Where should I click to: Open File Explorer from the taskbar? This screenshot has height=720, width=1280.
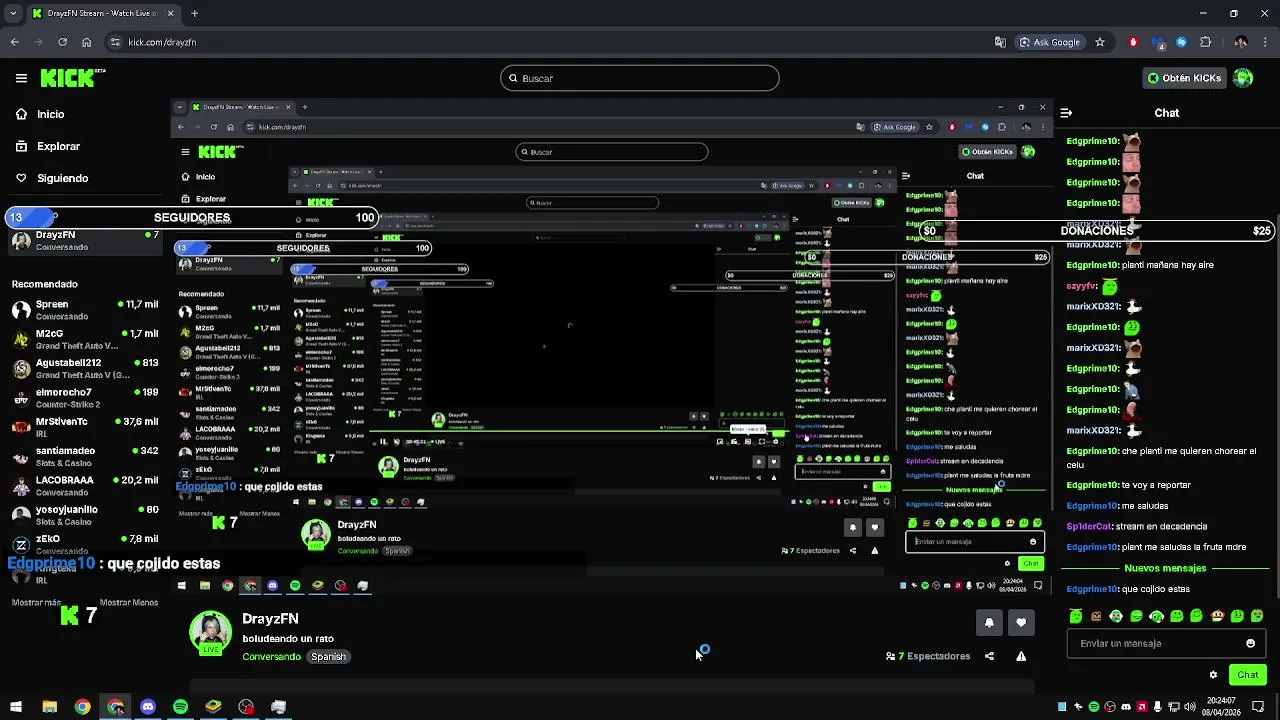(49, 707)
